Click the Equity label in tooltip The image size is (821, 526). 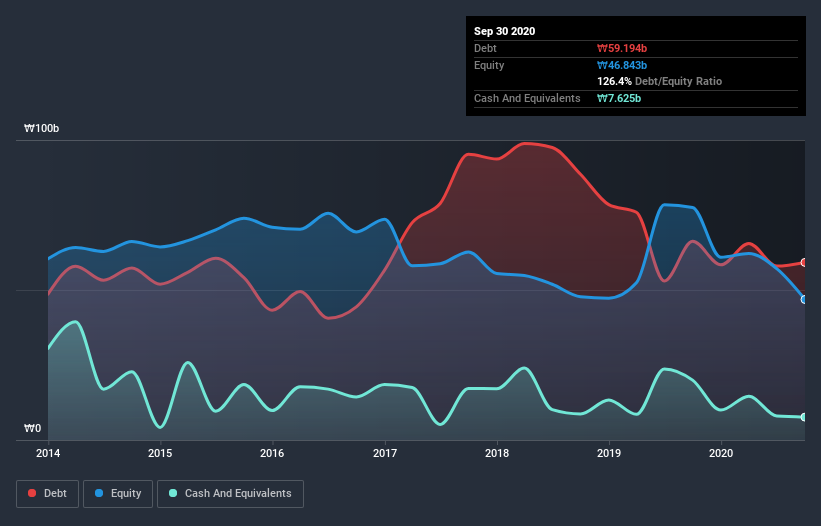(489, 65)
